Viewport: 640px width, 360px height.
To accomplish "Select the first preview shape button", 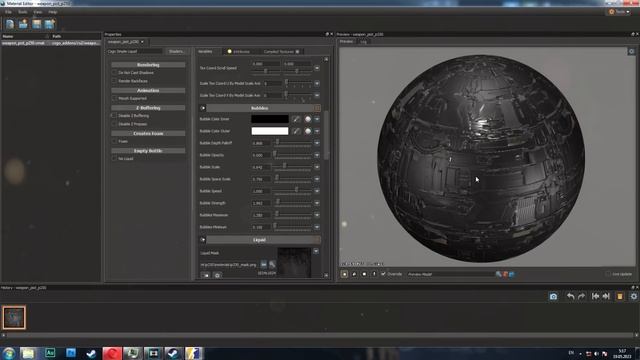I will click(x=344, y=274).
